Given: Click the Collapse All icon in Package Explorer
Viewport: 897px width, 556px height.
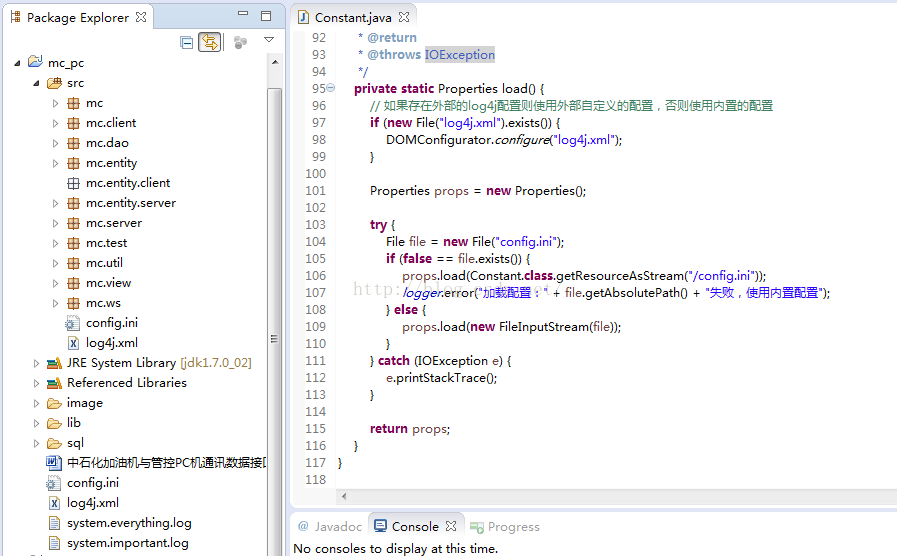Looking at the screenshot, I should (186, 42).
